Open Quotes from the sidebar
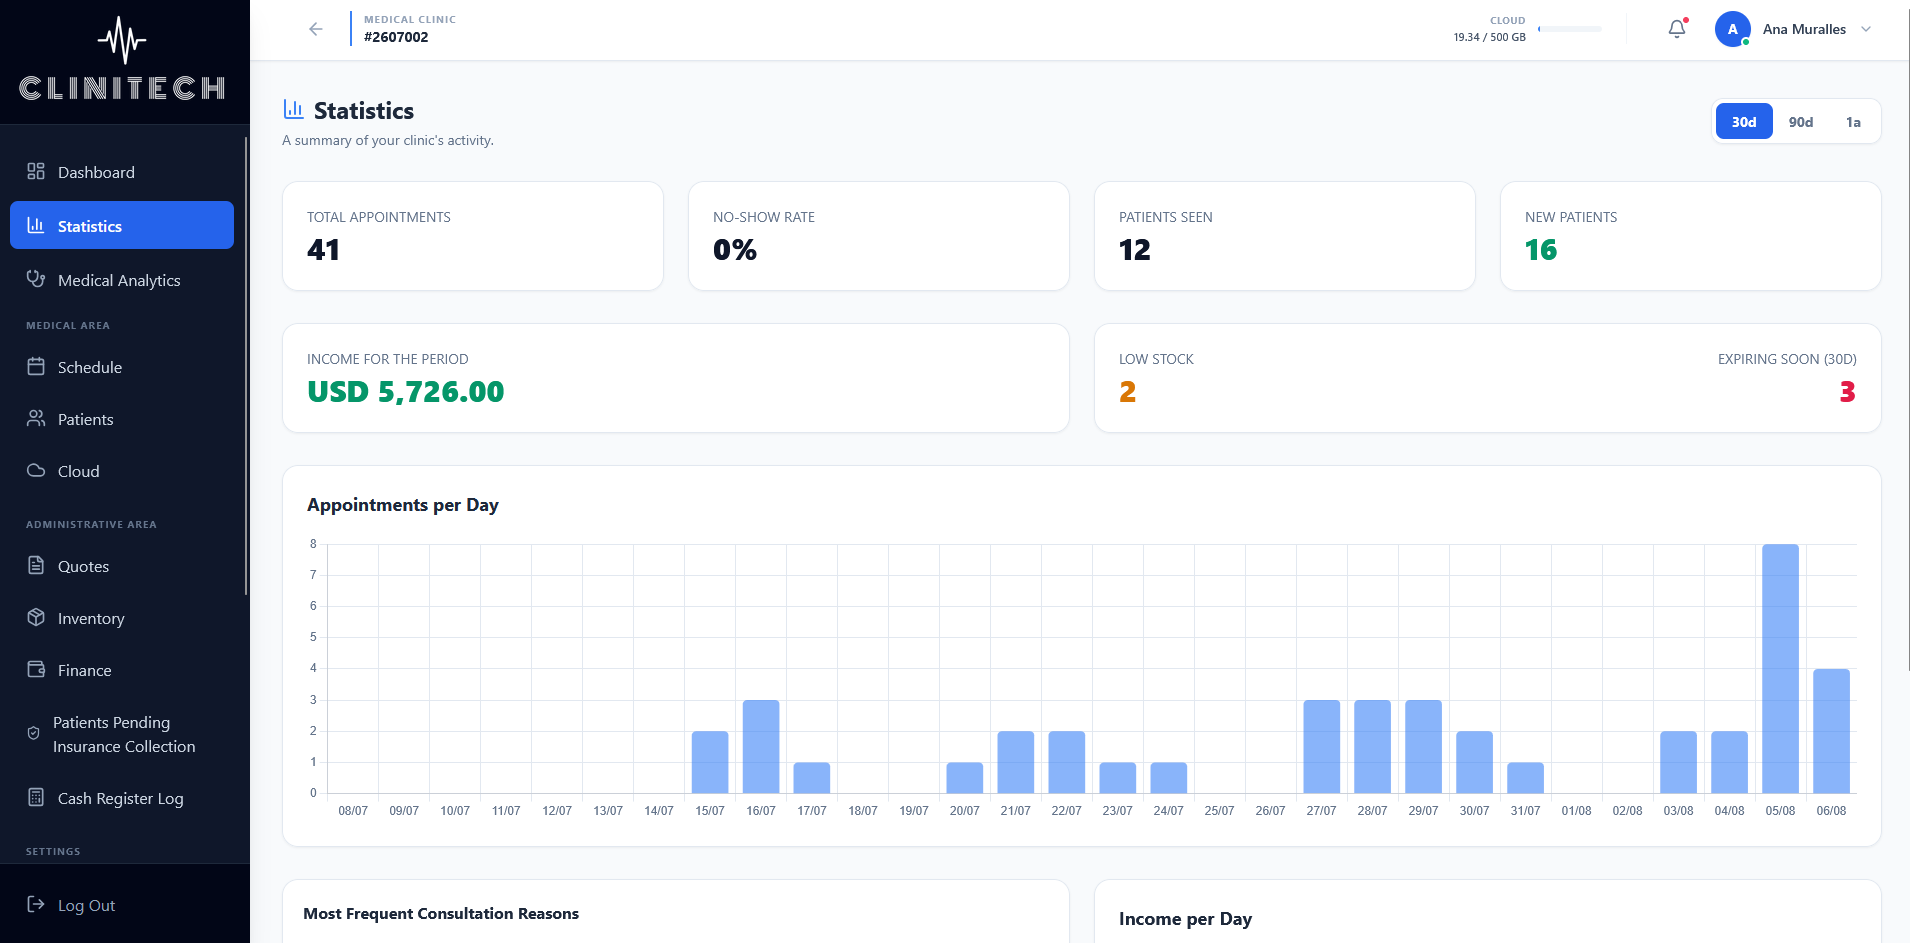This screenshot has width=1910, height=943. 122,566
